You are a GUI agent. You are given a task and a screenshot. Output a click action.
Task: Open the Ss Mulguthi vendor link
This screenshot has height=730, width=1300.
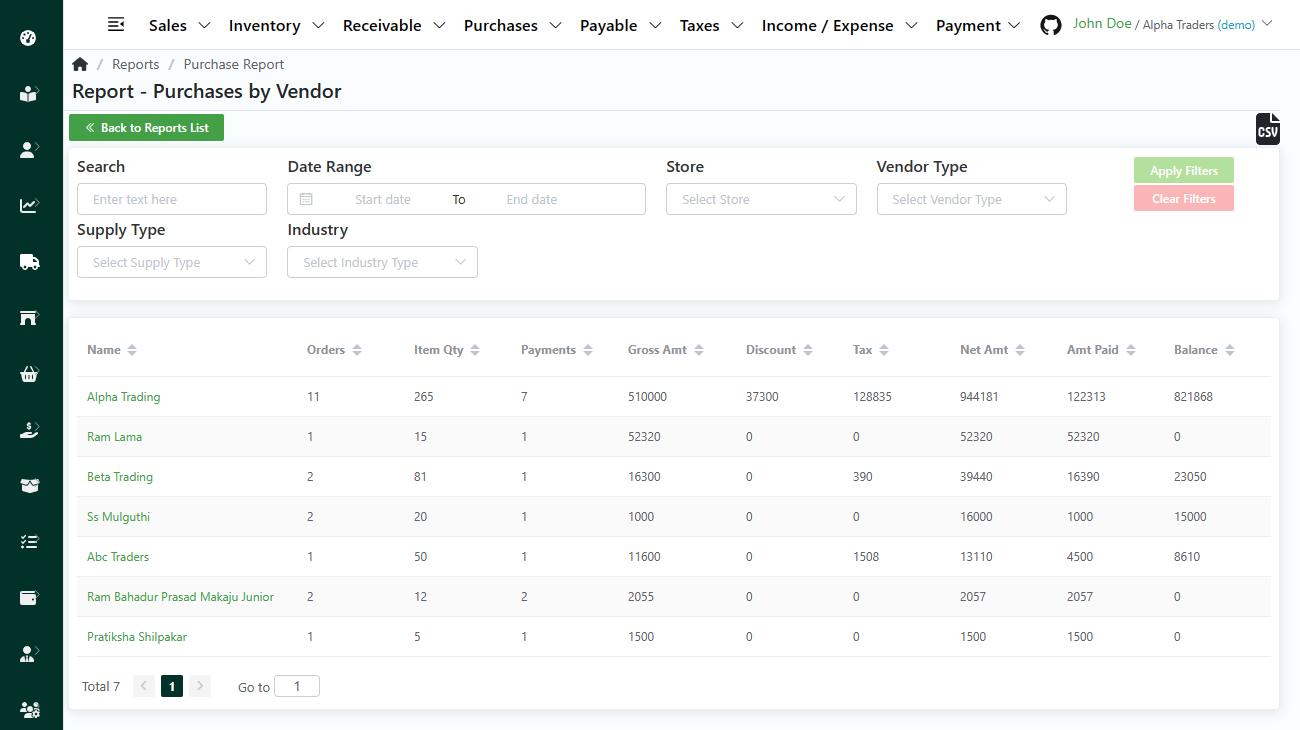119,517
